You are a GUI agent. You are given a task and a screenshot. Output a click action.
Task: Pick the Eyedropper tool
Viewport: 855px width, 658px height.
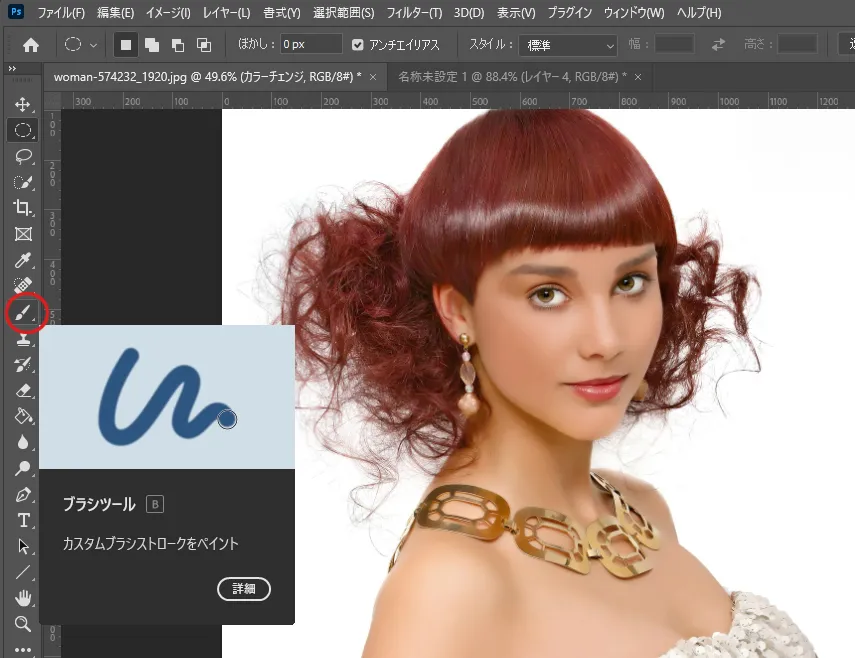(22, 260)
